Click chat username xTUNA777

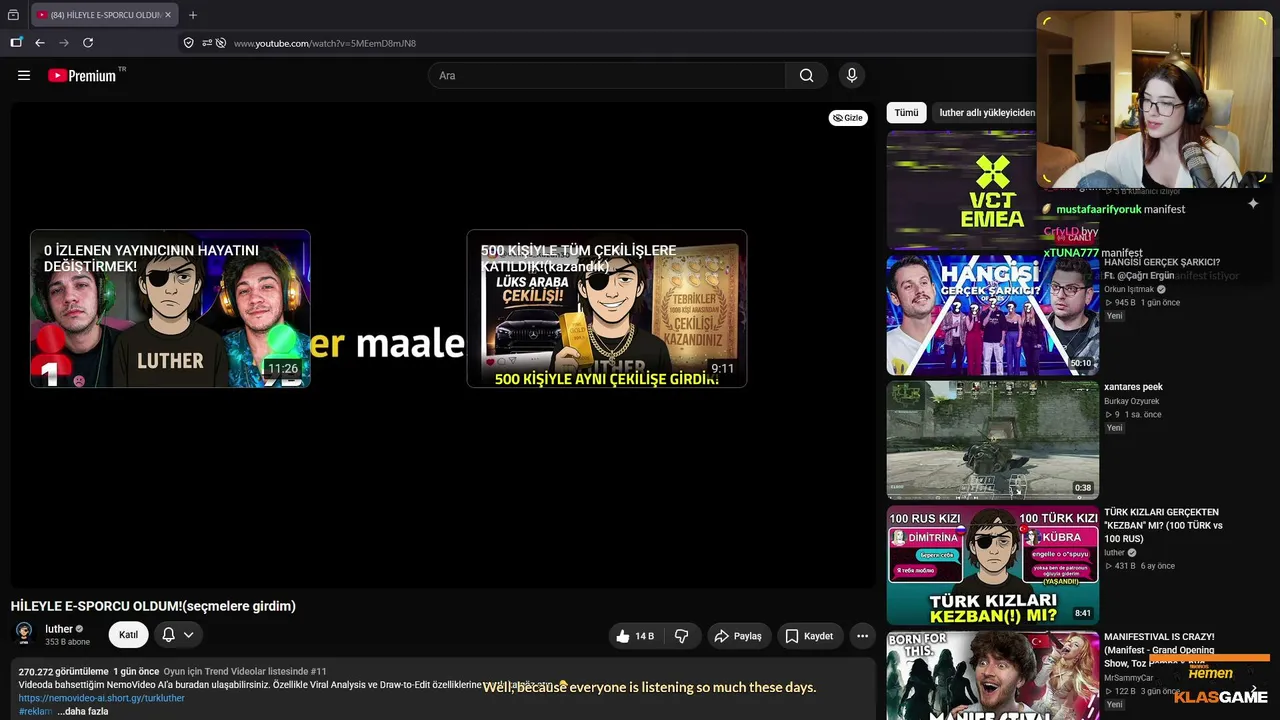[1071, 253]
